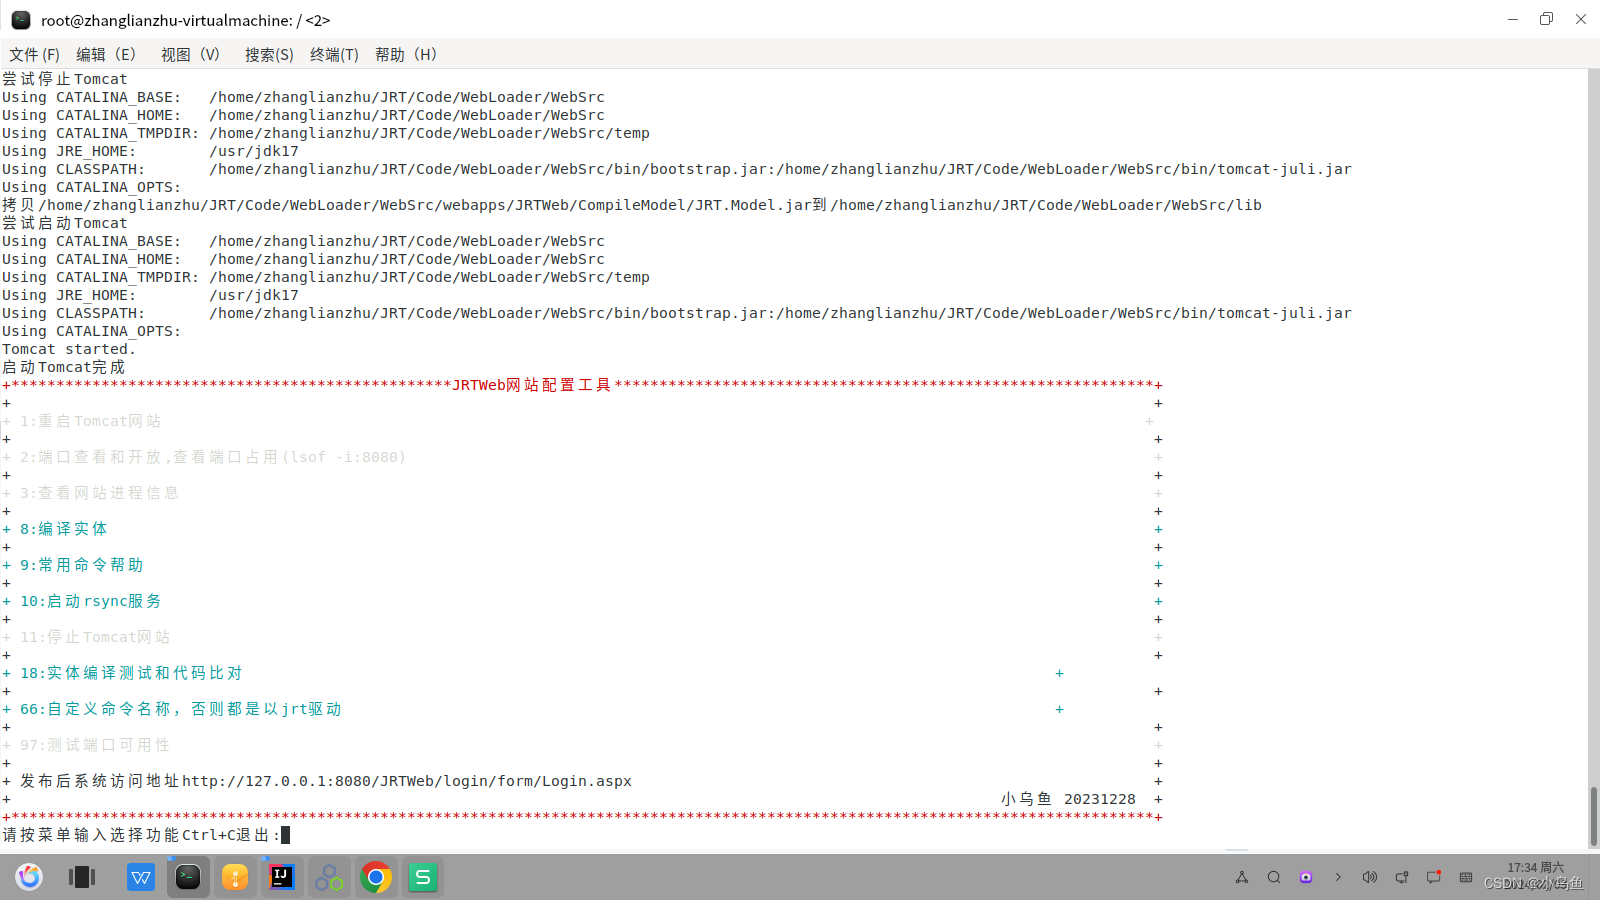The height and width of the screenshot is (900, 1600).
Task: Click the purple tray icon
Action: pyautogui.click(x=1306, y=877)
